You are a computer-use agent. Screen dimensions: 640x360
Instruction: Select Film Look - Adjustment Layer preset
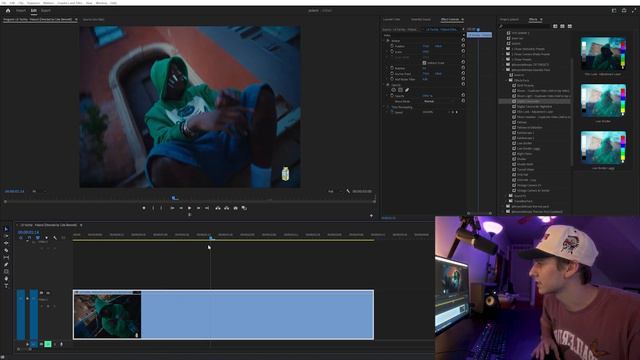[x=535, y=112]
